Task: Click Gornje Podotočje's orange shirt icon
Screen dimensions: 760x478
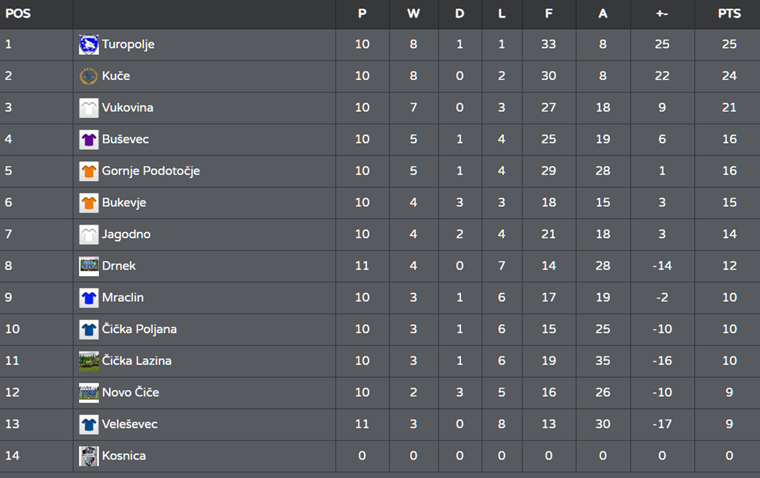Action: tap(89, 171)
